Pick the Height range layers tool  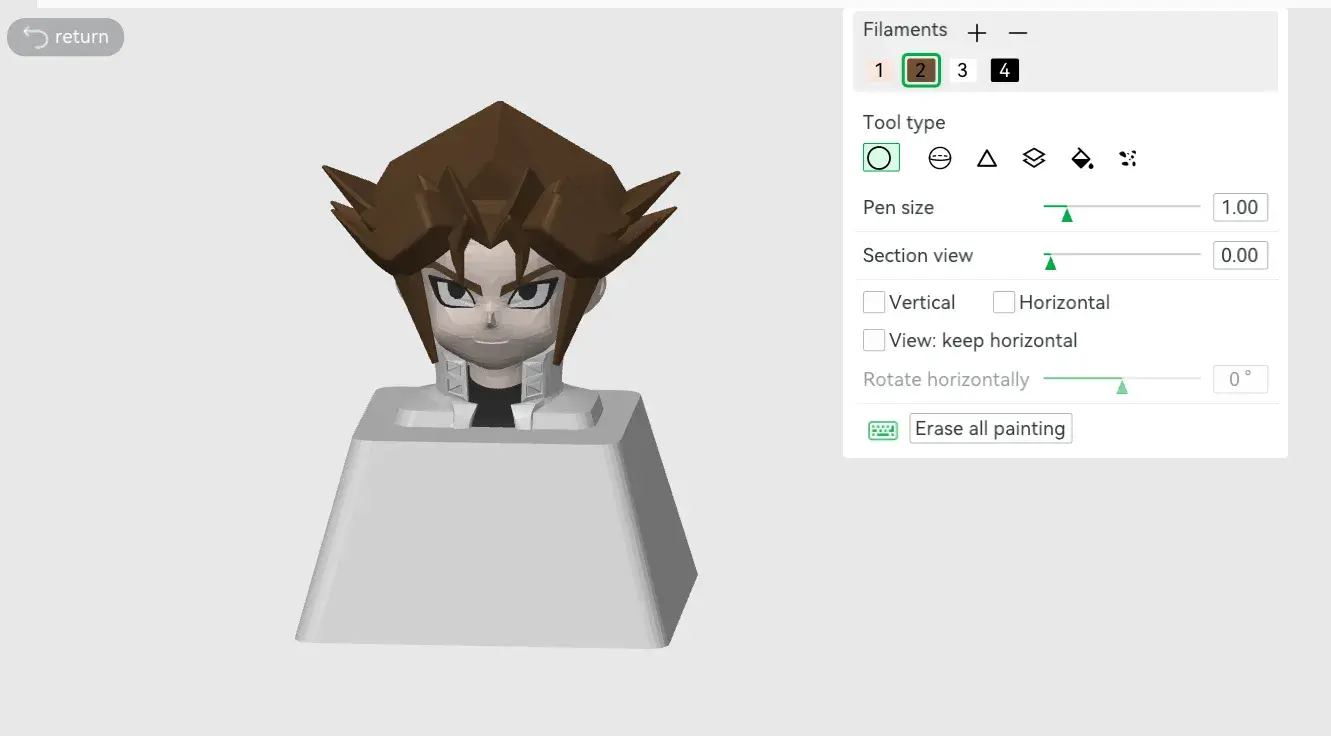1034,158
